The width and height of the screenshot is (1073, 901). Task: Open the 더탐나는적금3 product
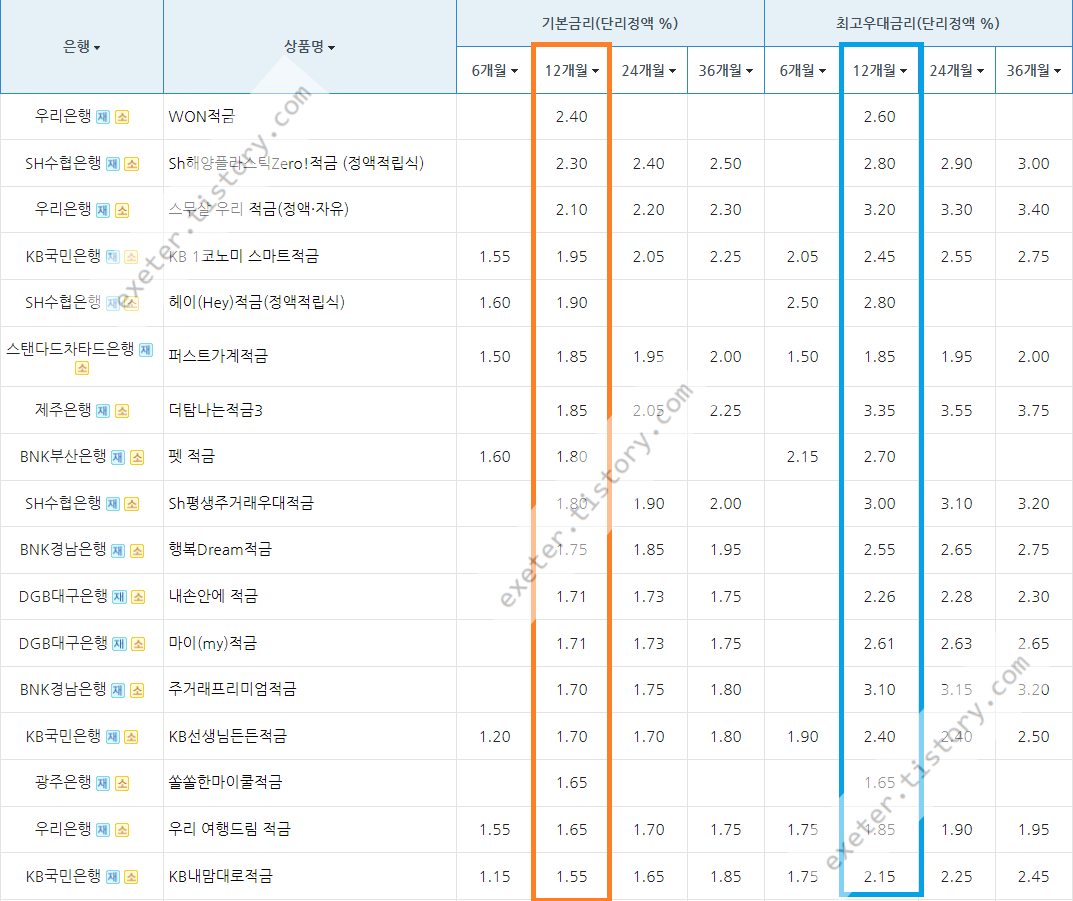click(216, 410)
